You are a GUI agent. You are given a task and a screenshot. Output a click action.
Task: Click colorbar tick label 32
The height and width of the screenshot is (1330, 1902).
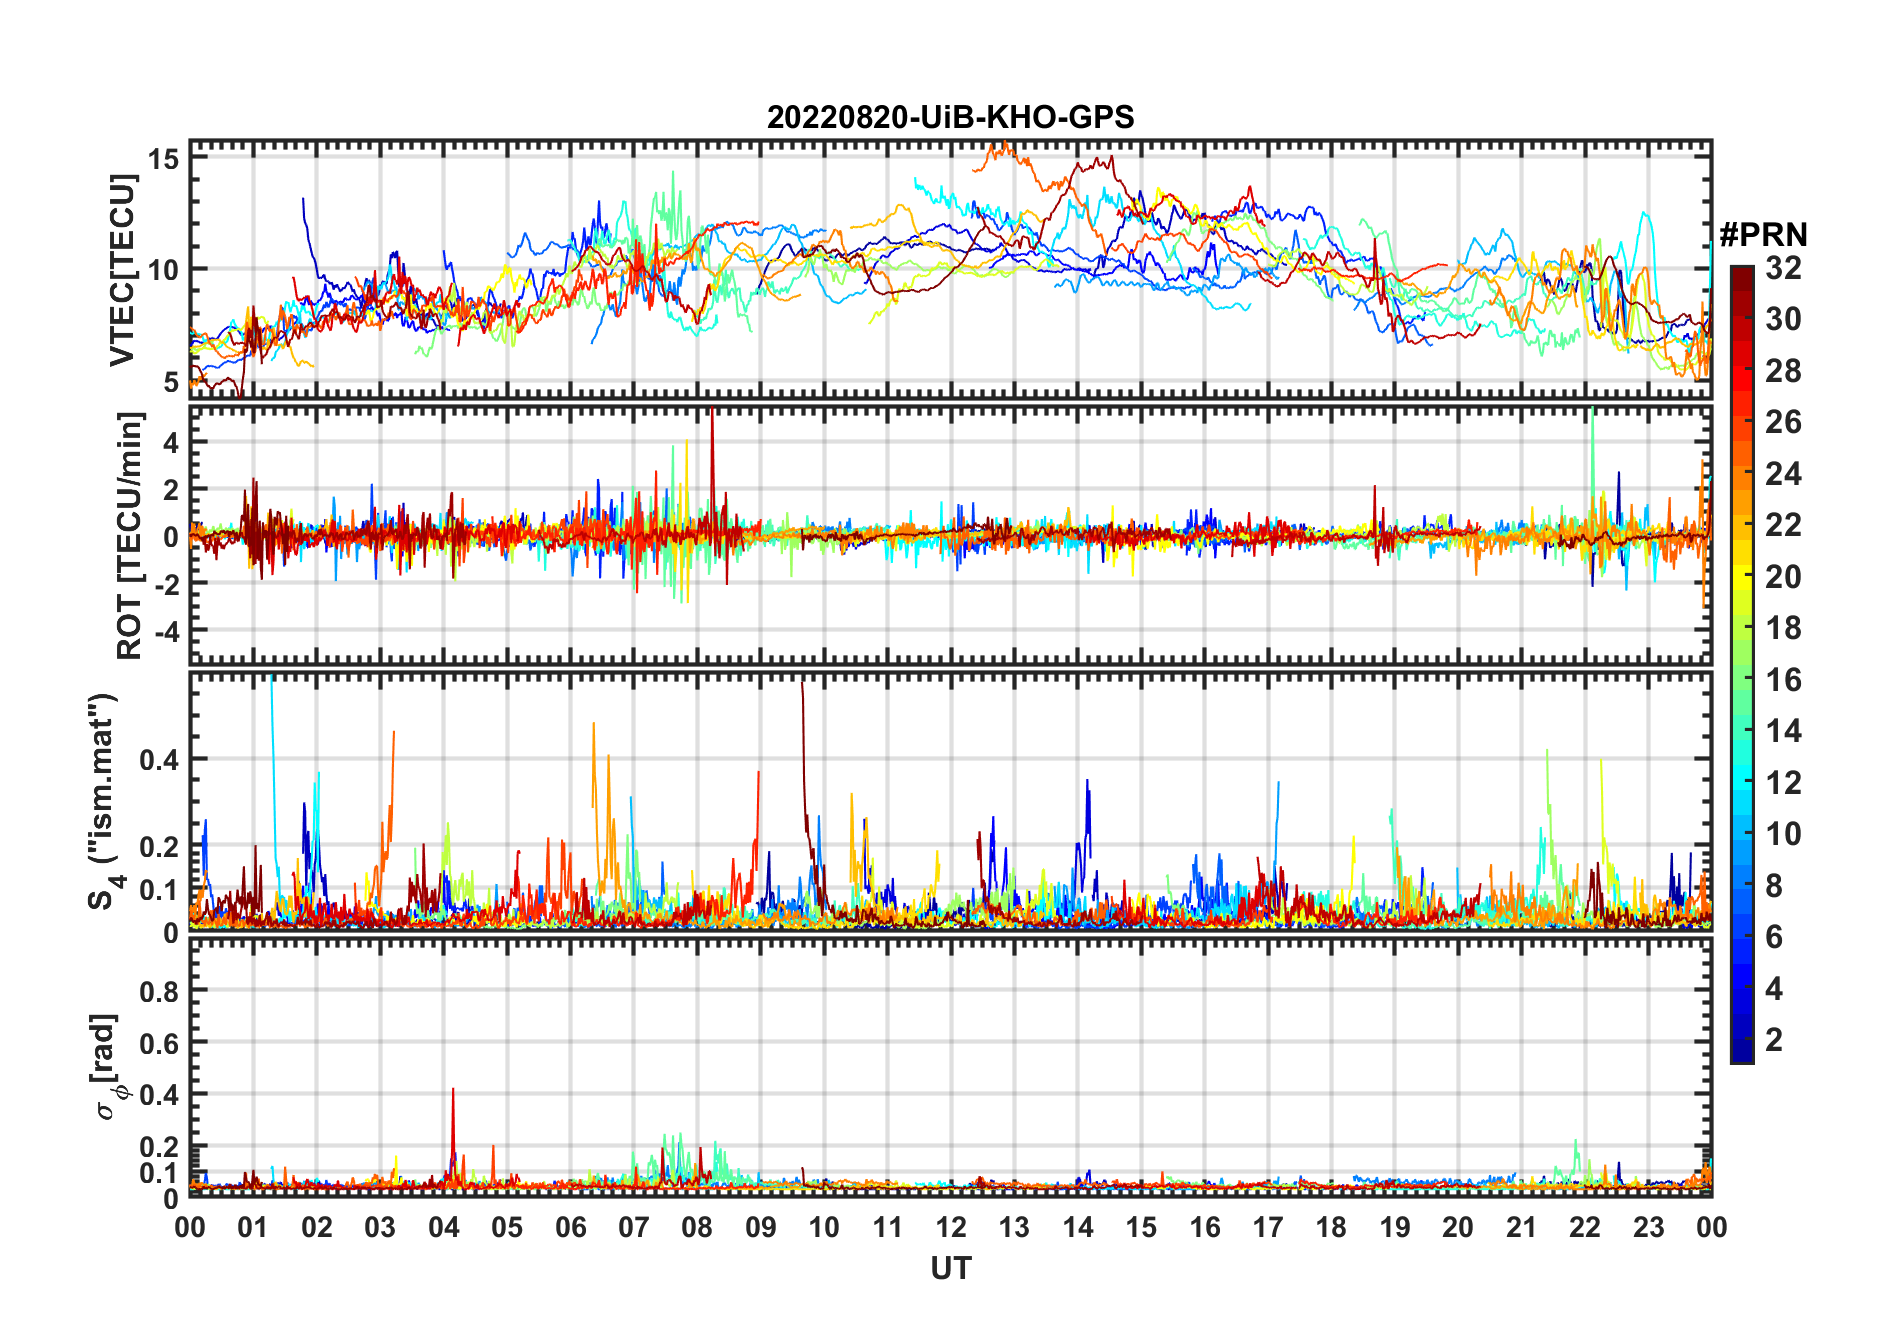point(1783,268)
